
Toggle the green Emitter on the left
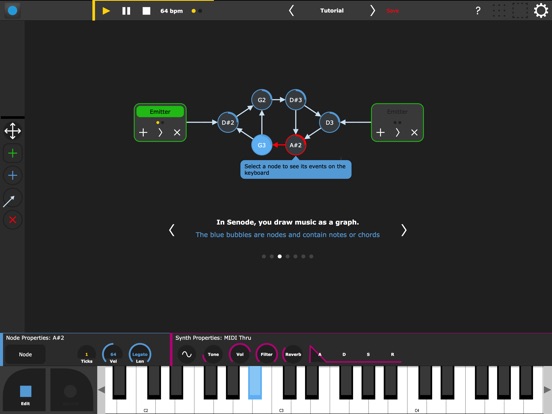coord(160,112)
